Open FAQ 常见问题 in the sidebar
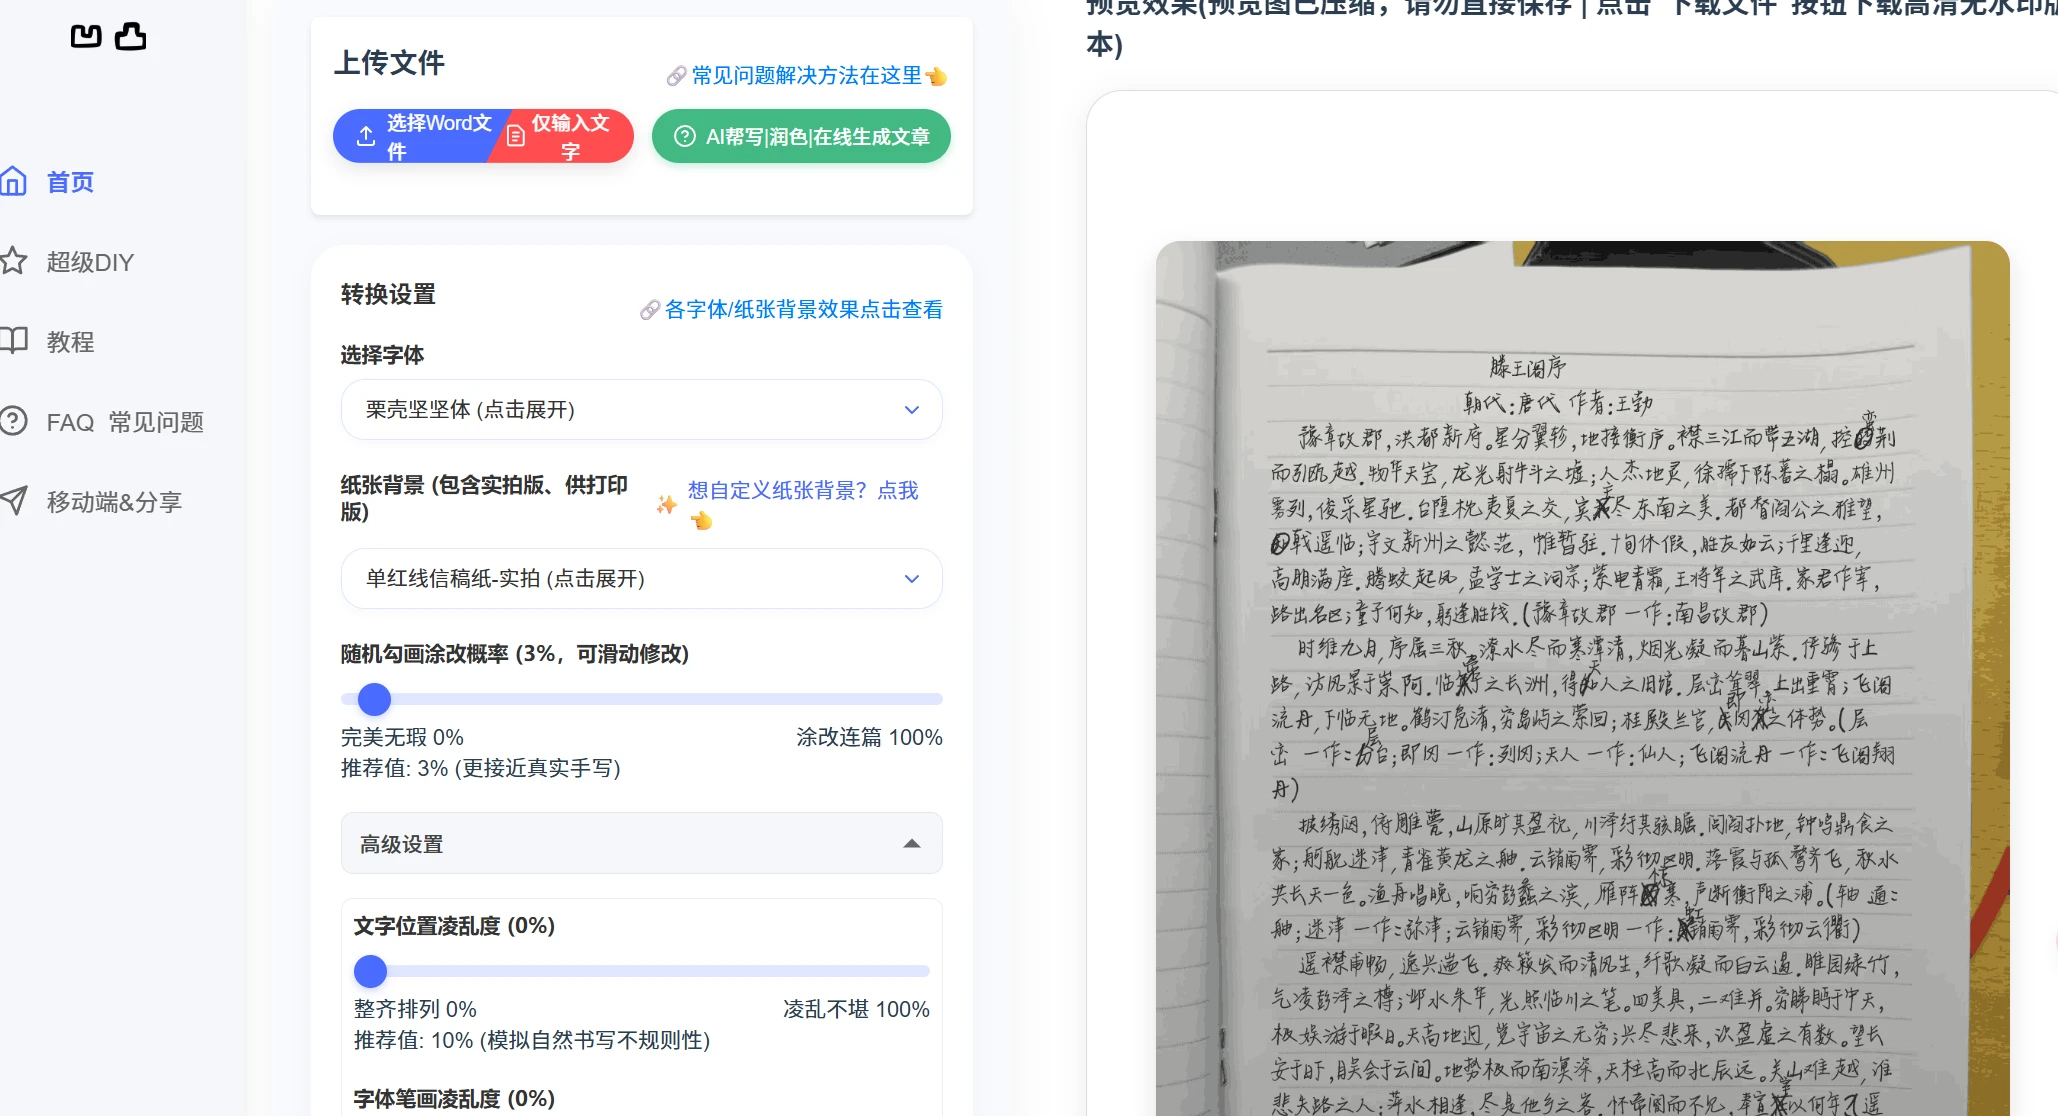The width and height of the screenshot is (2058, 1116). 125,422
